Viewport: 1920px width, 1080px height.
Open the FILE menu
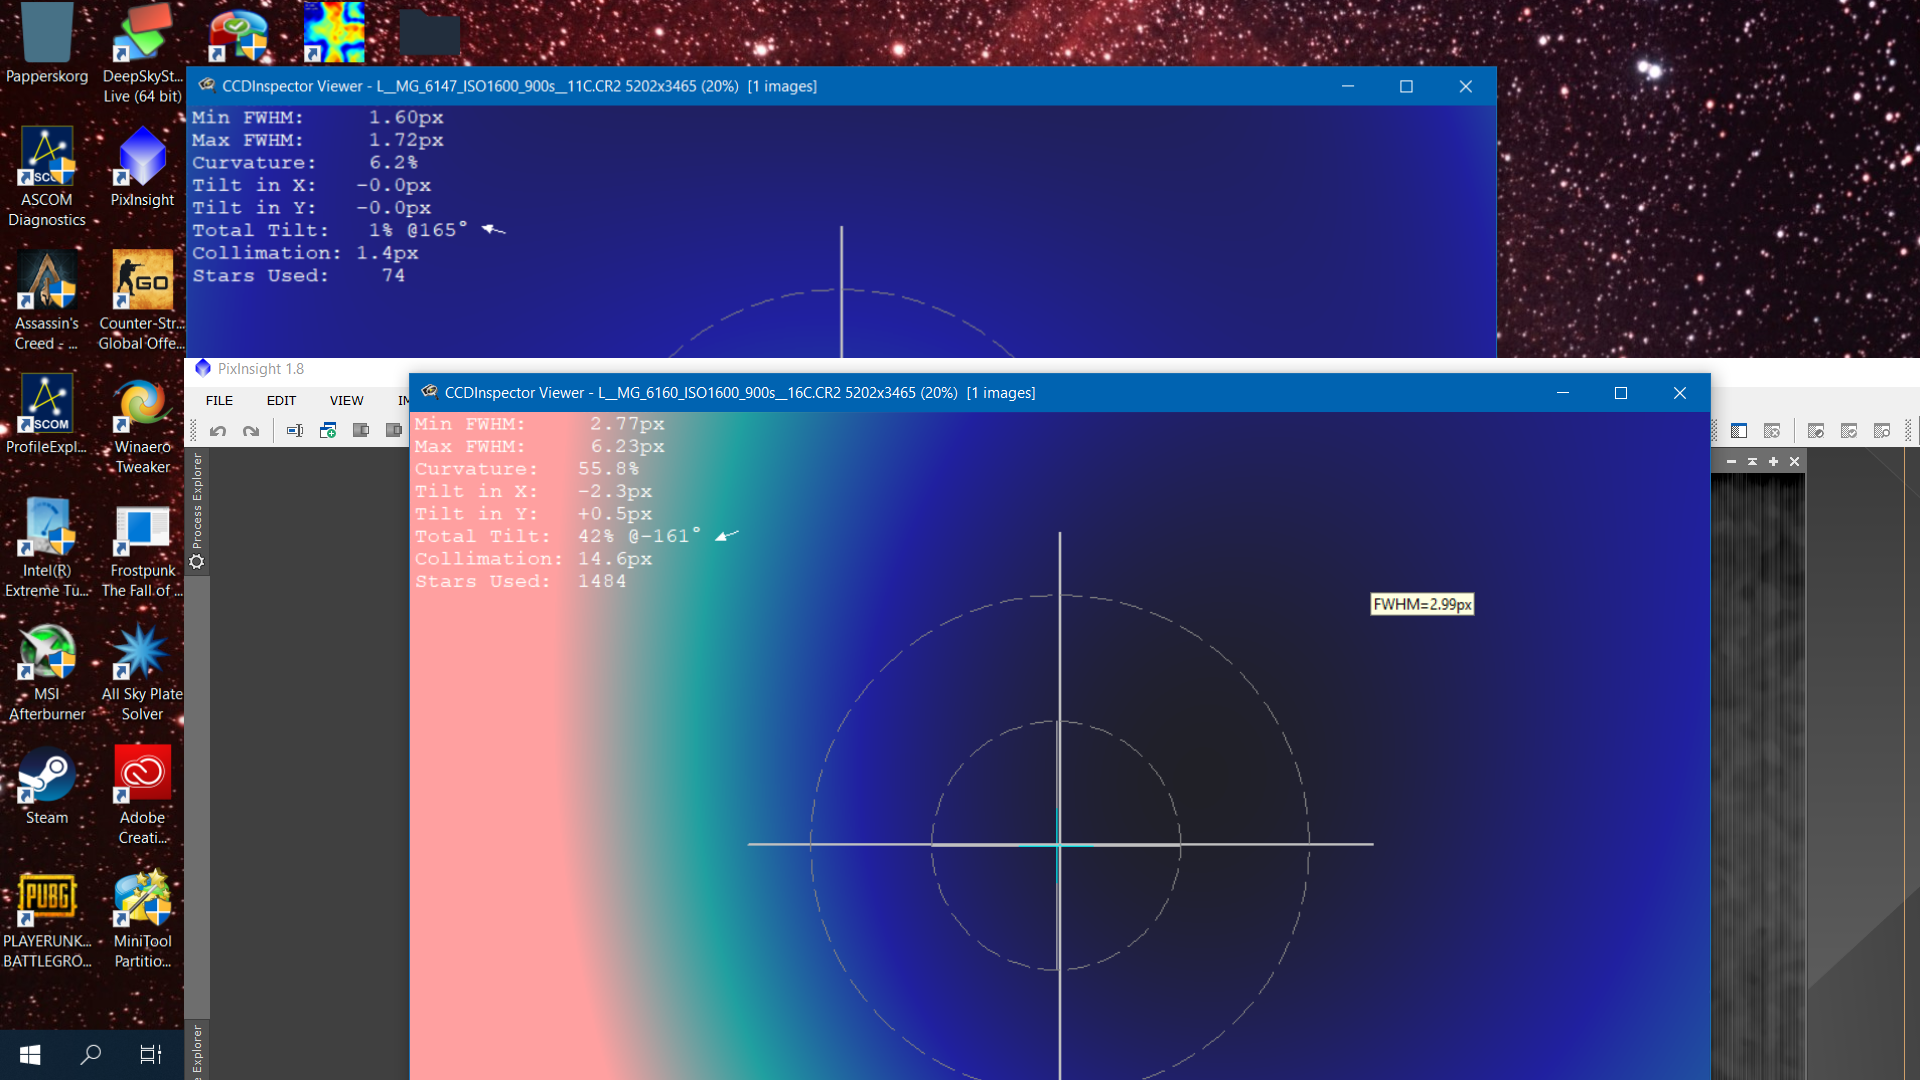tap(219, 400)
